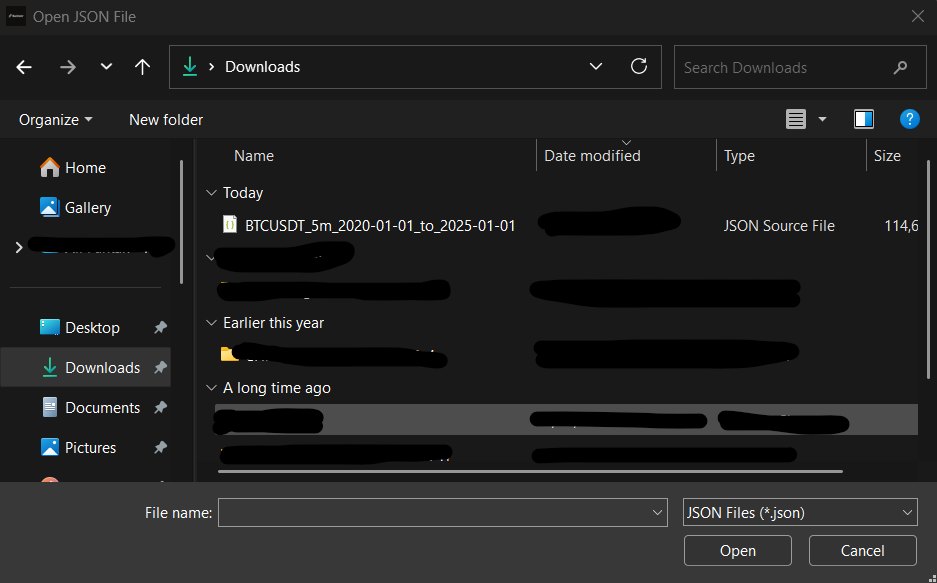The width and height of the screenshot is (937, 583).
Task: Collapse the Today group
Action: pos(210,192)
